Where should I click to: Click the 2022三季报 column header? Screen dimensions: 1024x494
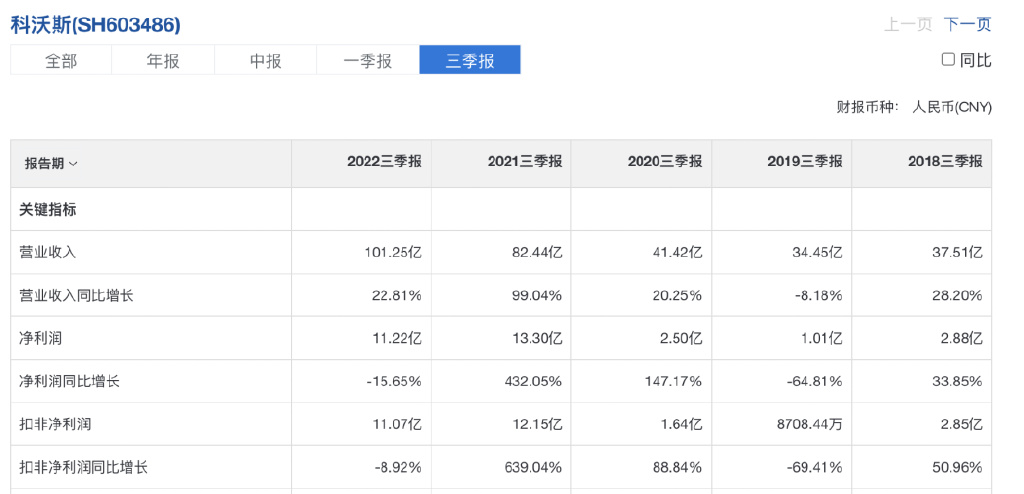[384, 162]
